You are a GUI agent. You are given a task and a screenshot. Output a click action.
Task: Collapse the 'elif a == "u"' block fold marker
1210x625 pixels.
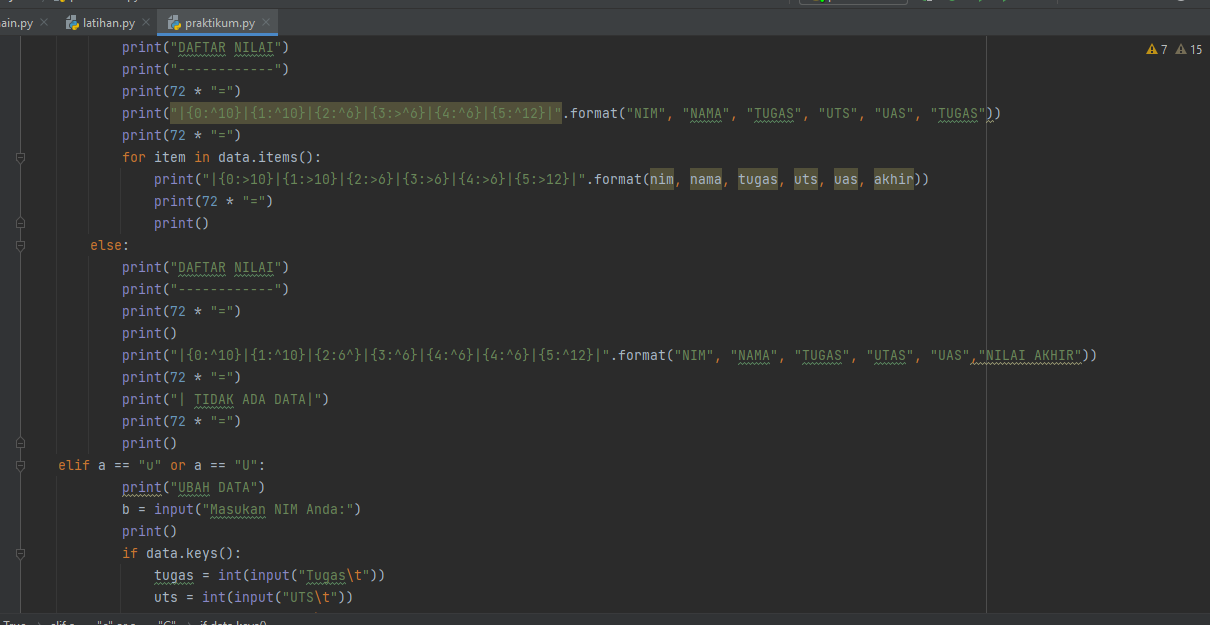pyautogui.click(x=20, y=465)
